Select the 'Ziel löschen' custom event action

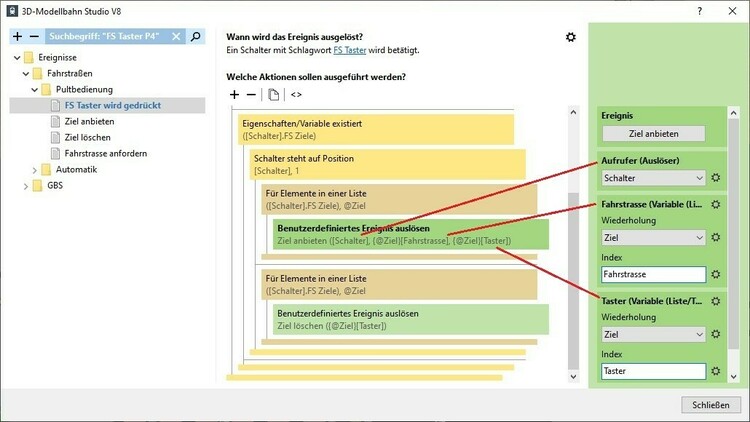[x=410, y=320]
